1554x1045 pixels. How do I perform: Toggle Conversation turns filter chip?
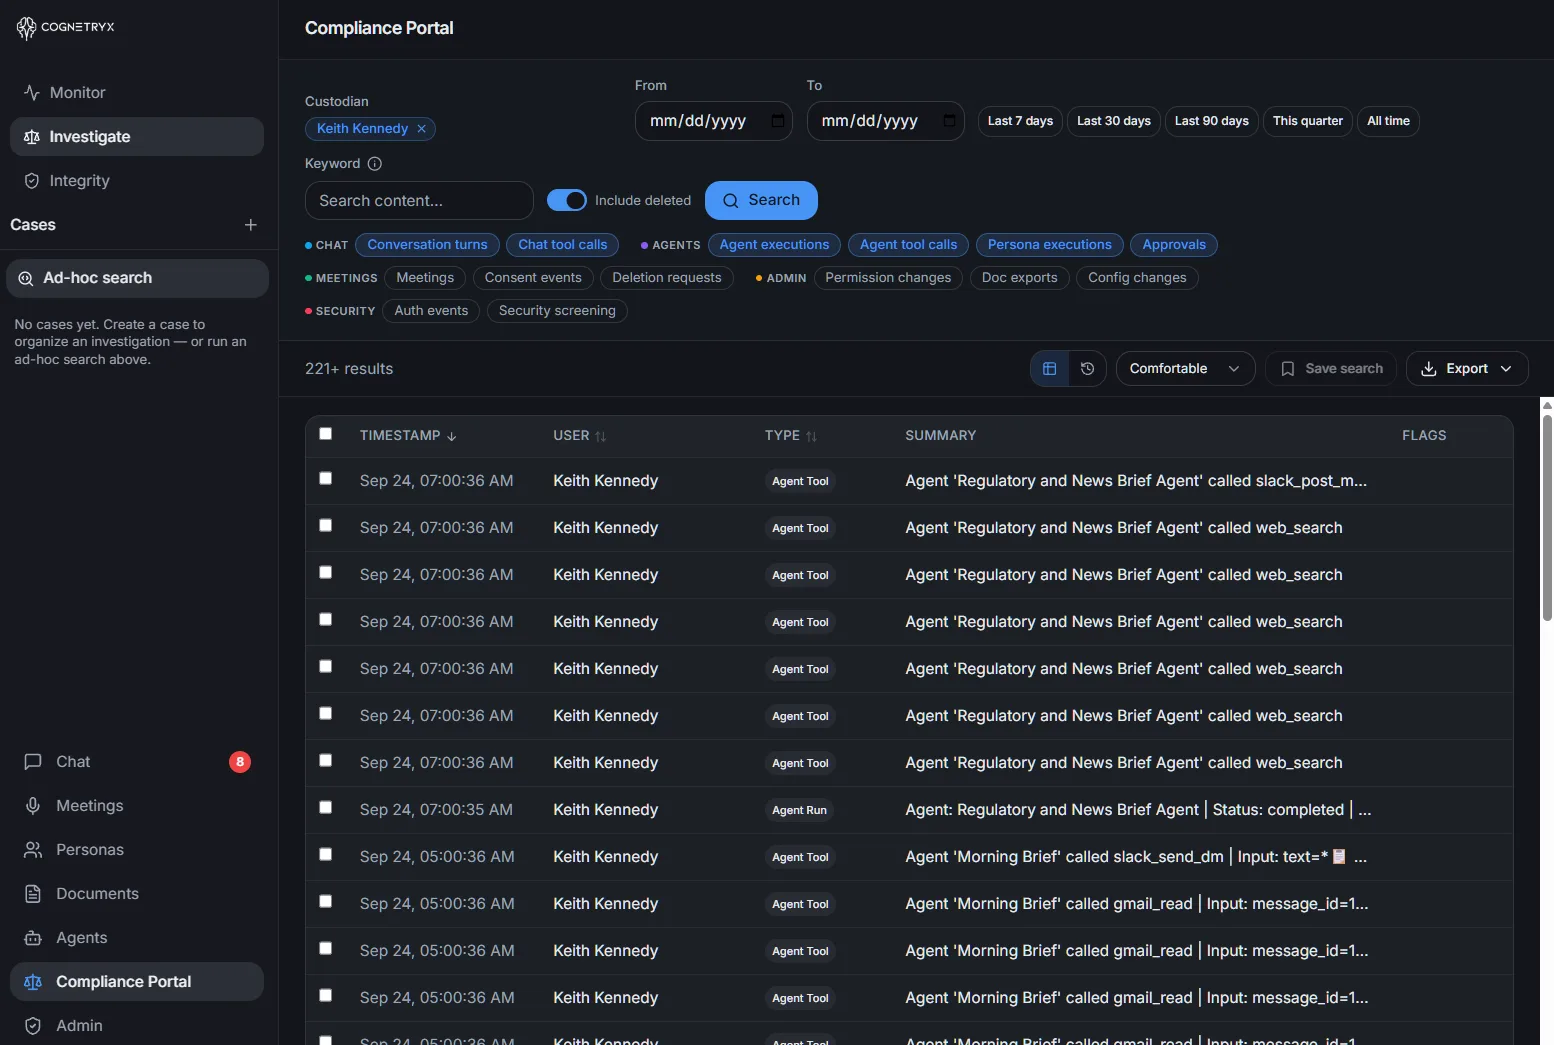click(427, 245)
